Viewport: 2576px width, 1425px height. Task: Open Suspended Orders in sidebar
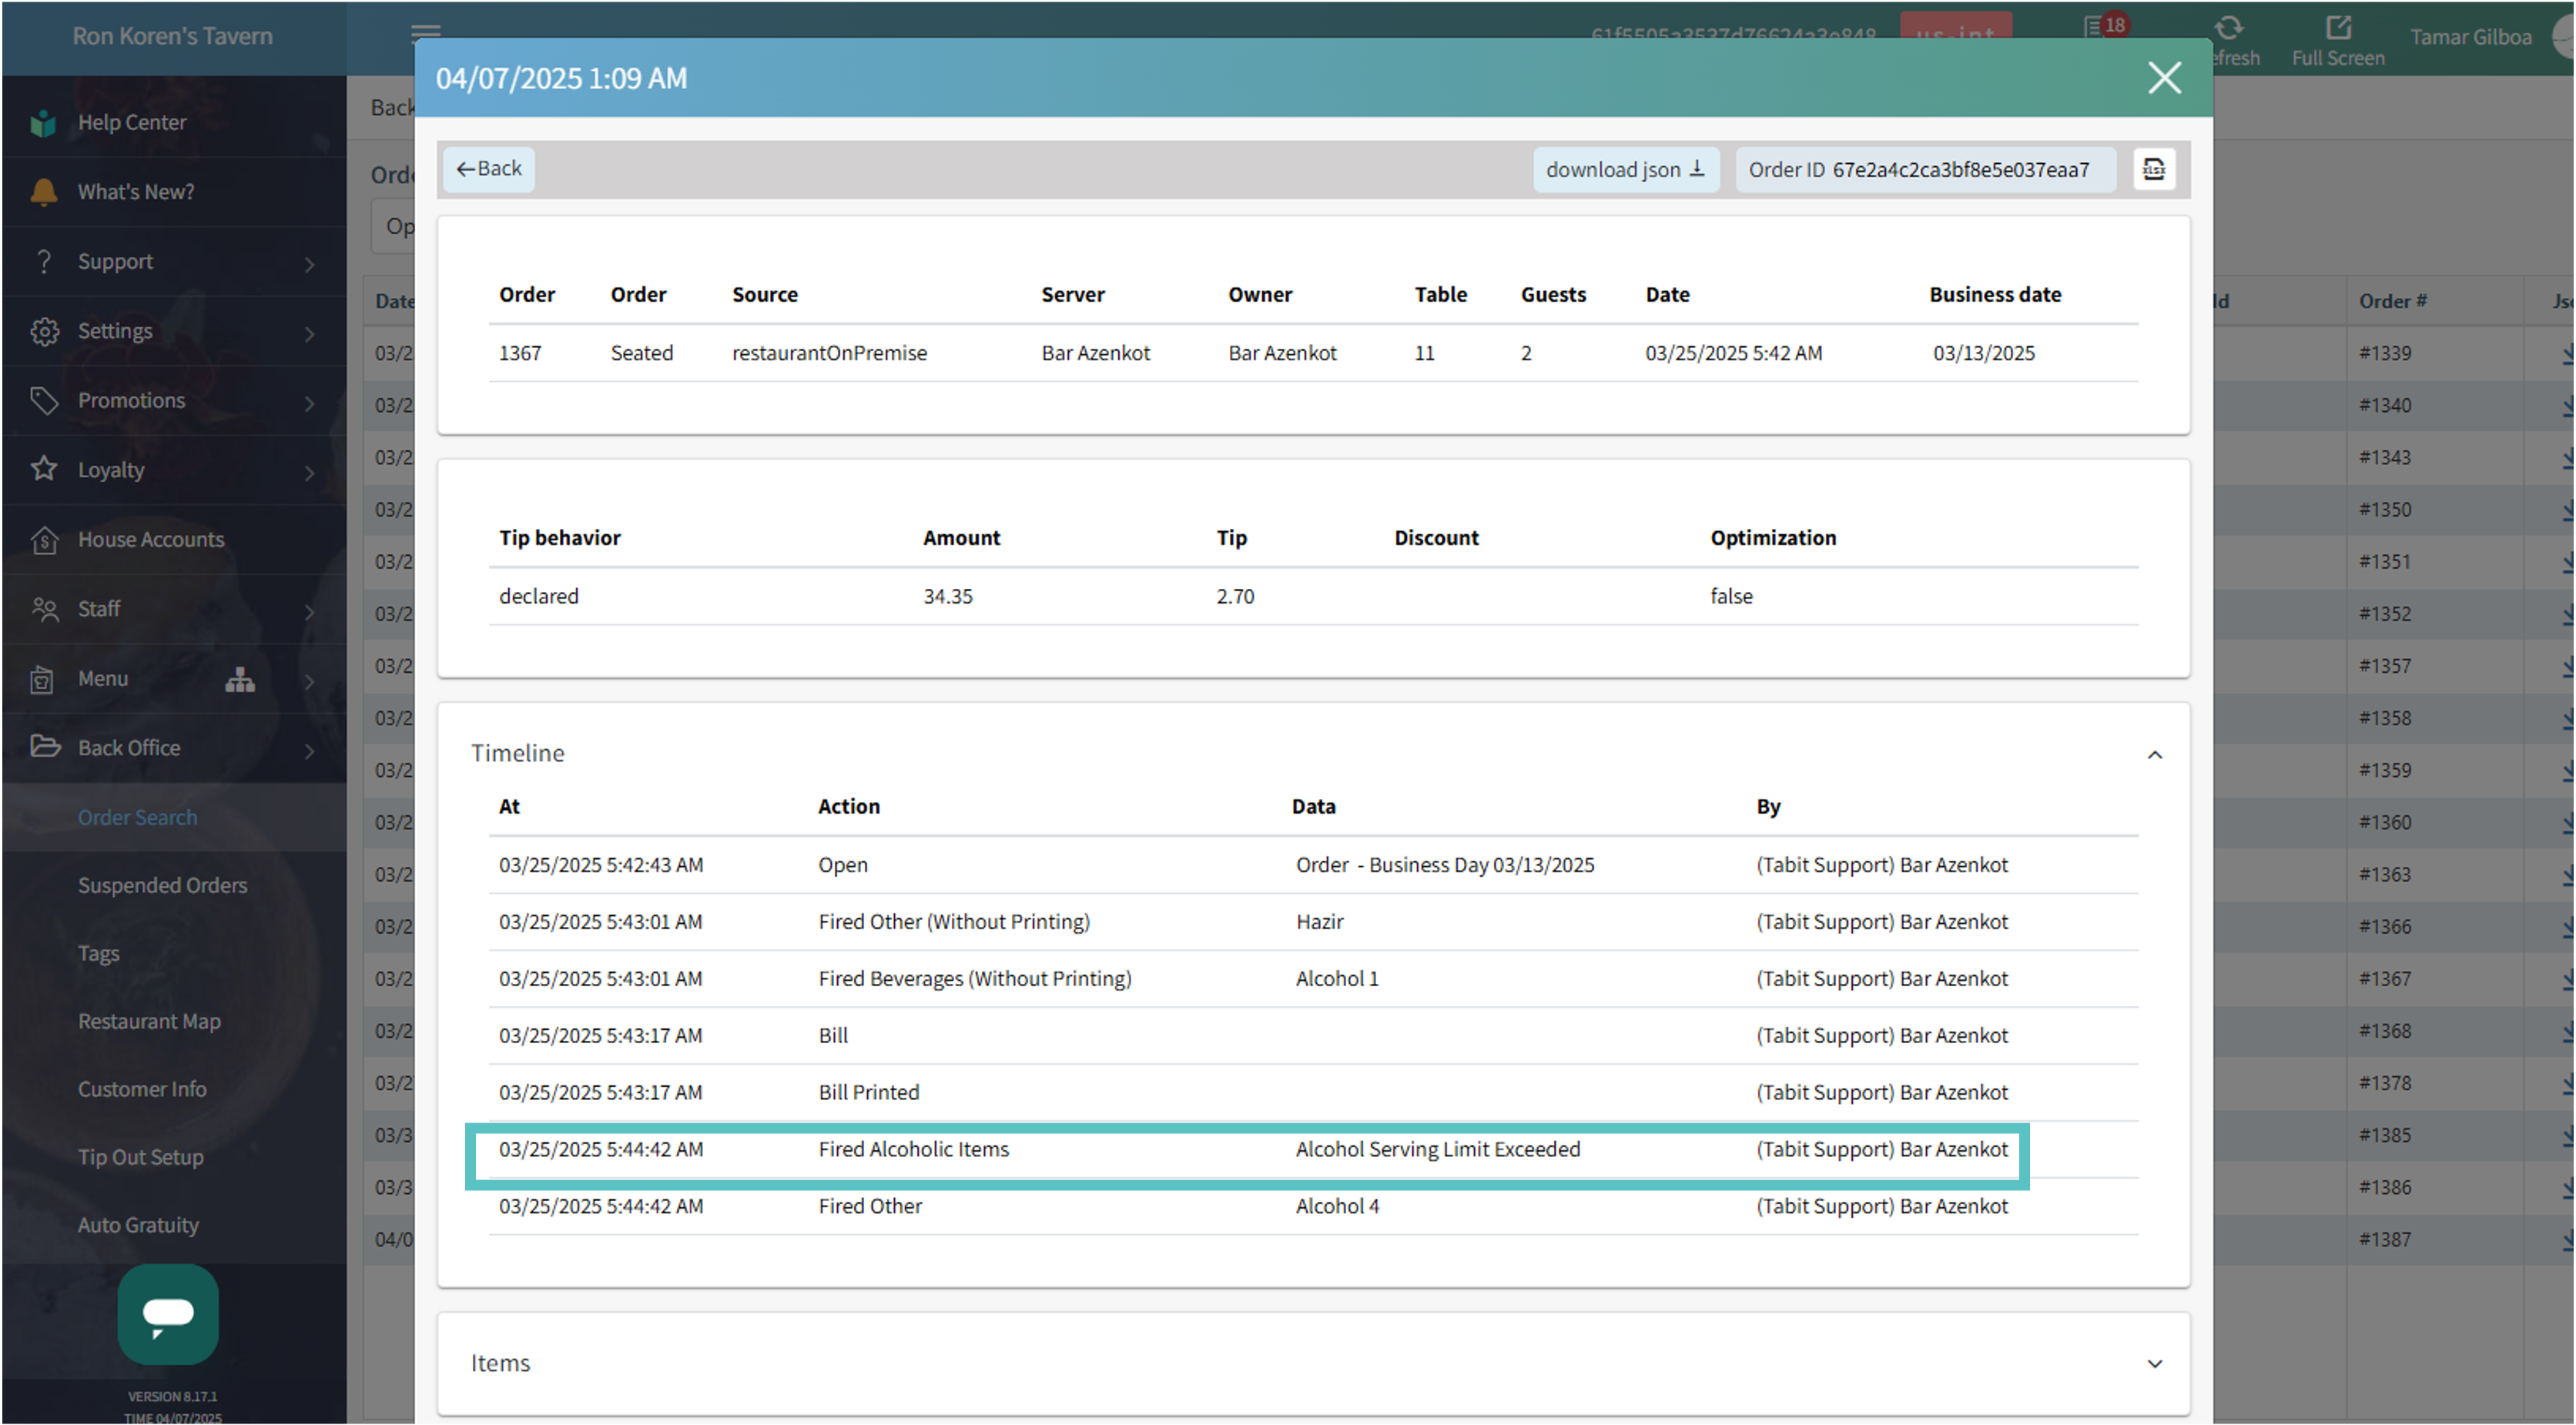coord(162,885)
